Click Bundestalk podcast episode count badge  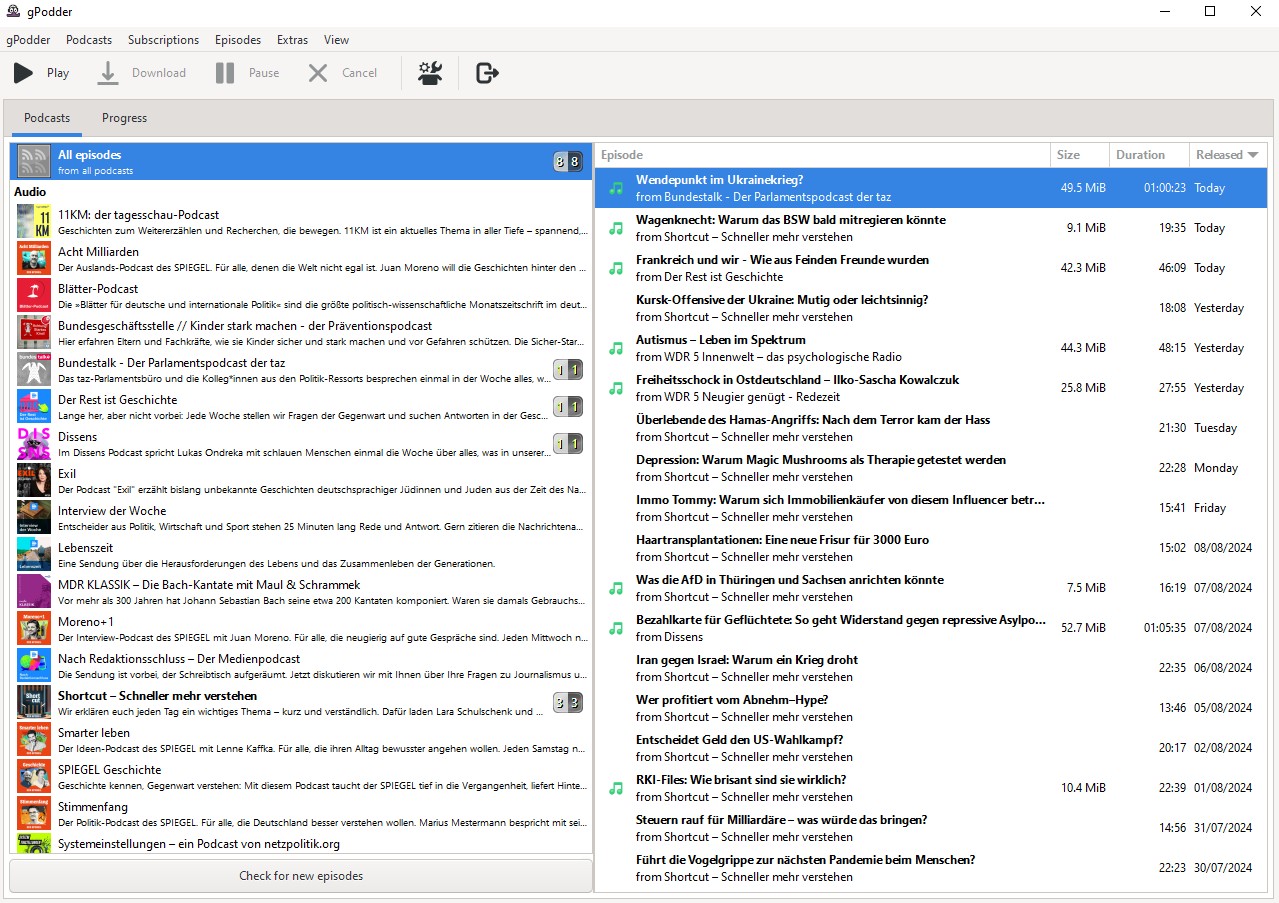click(568, 370)
